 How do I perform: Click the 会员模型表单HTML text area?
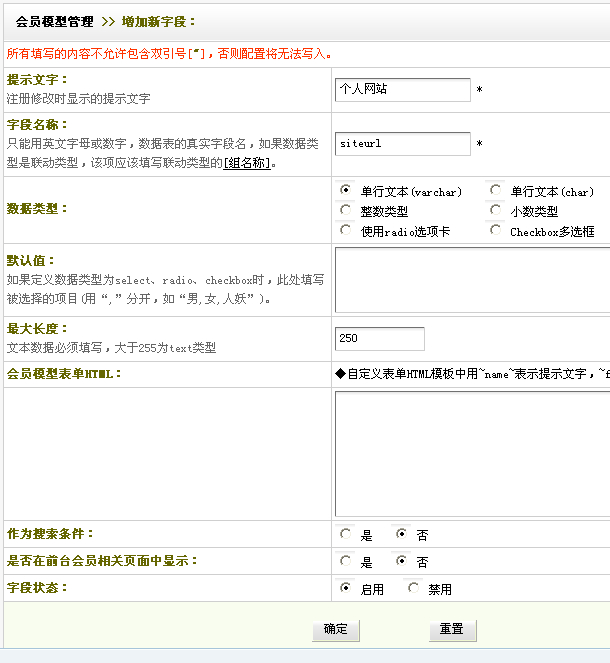point(472,453)
